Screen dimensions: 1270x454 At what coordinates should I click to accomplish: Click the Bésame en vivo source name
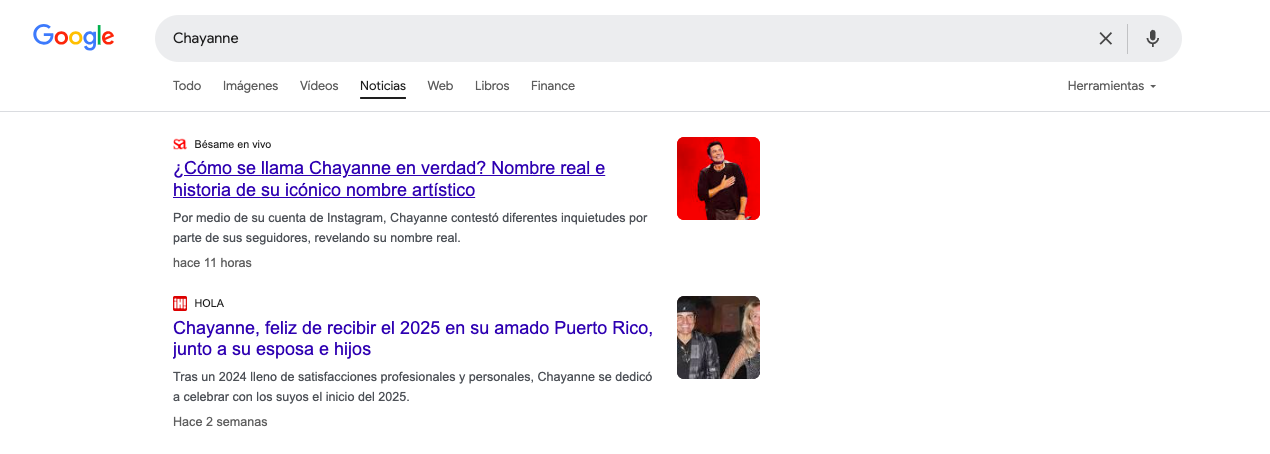(x=232, y=144)
